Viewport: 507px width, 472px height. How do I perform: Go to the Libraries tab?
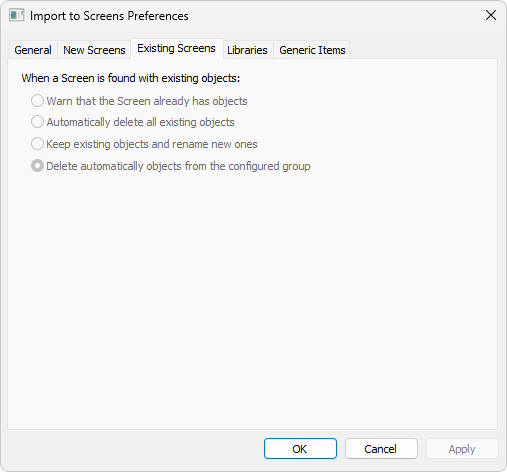247,50
